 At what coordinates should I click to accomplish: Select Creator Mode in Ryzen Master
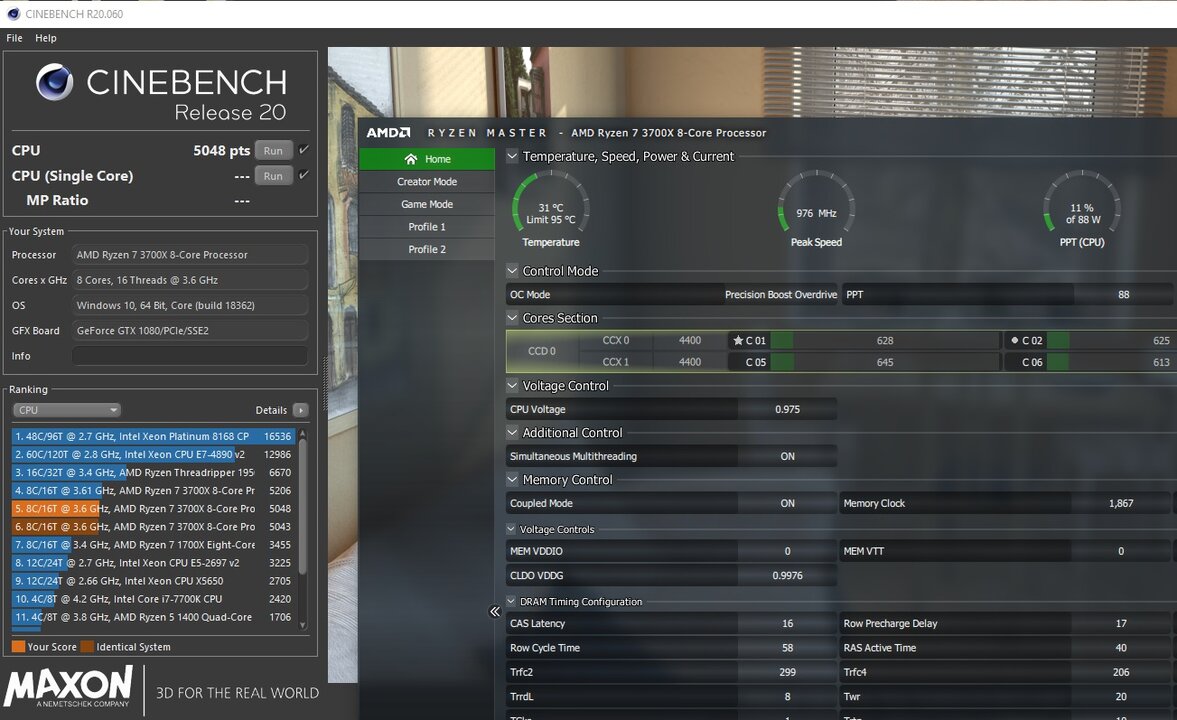426,182
